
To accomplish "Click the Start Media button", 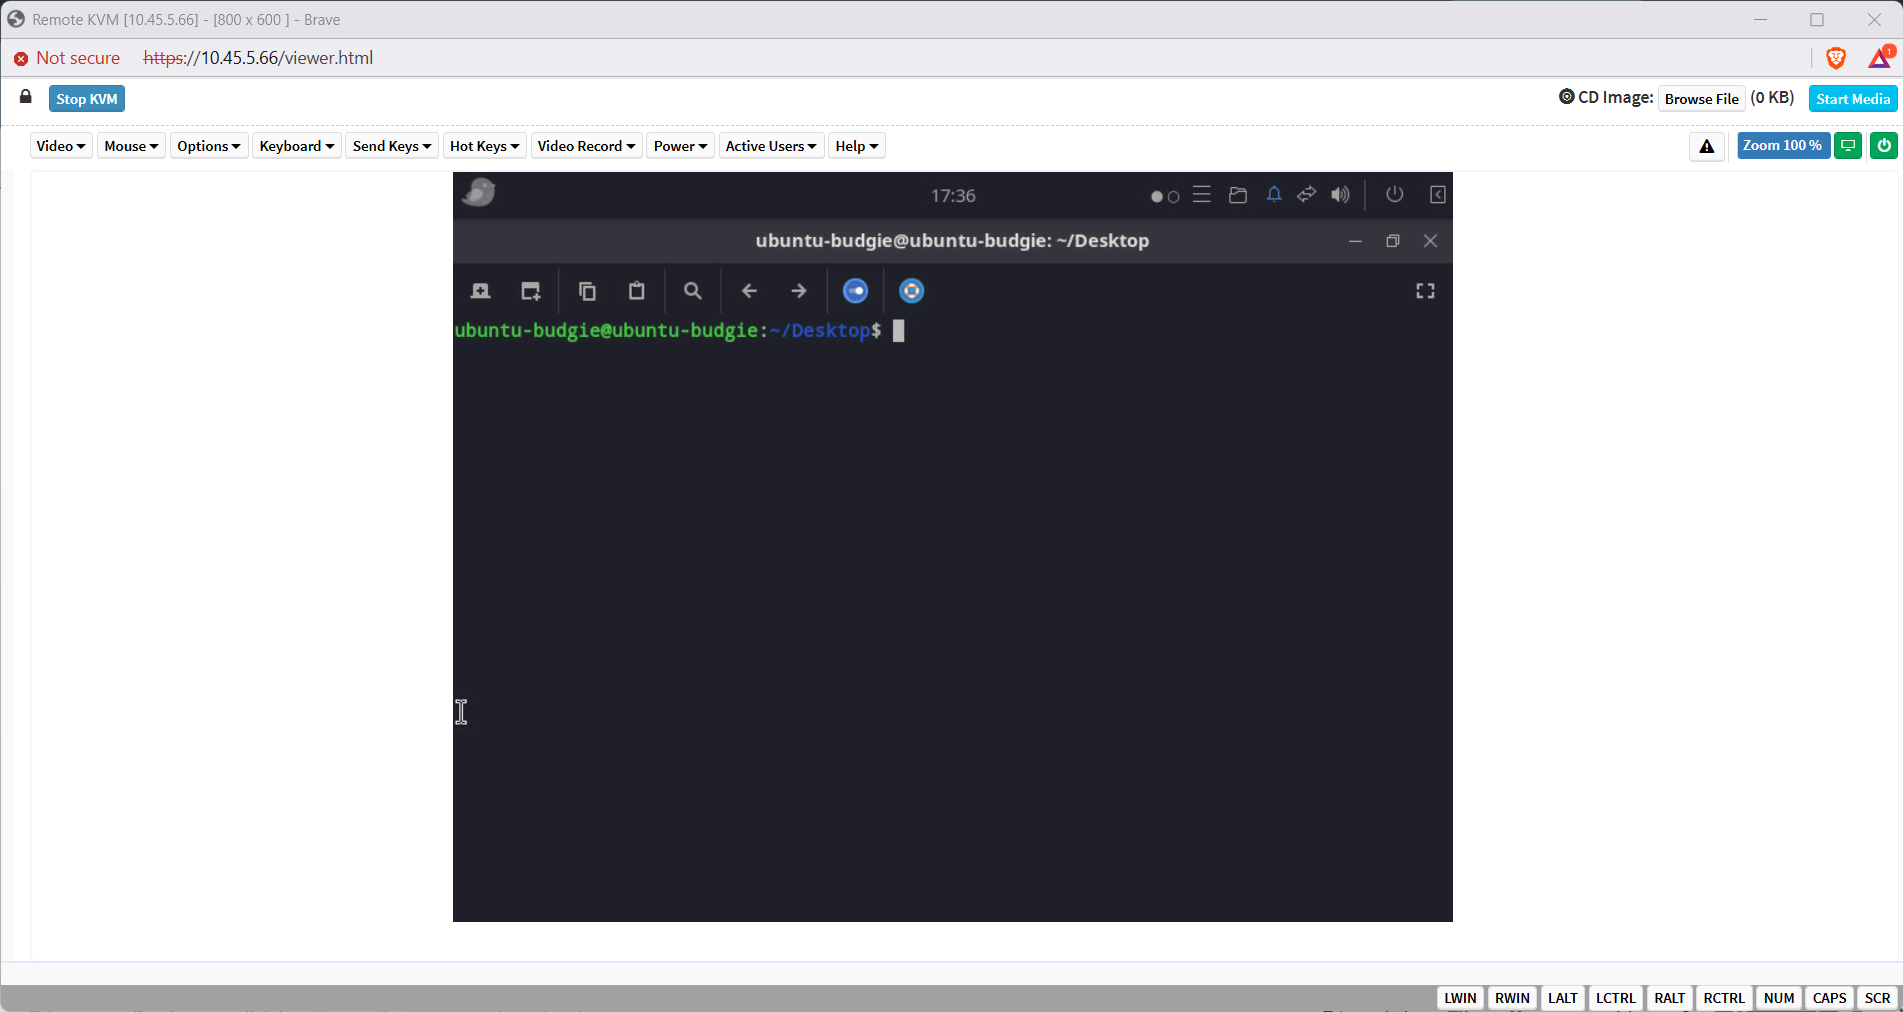I will tap(1852, 99).
